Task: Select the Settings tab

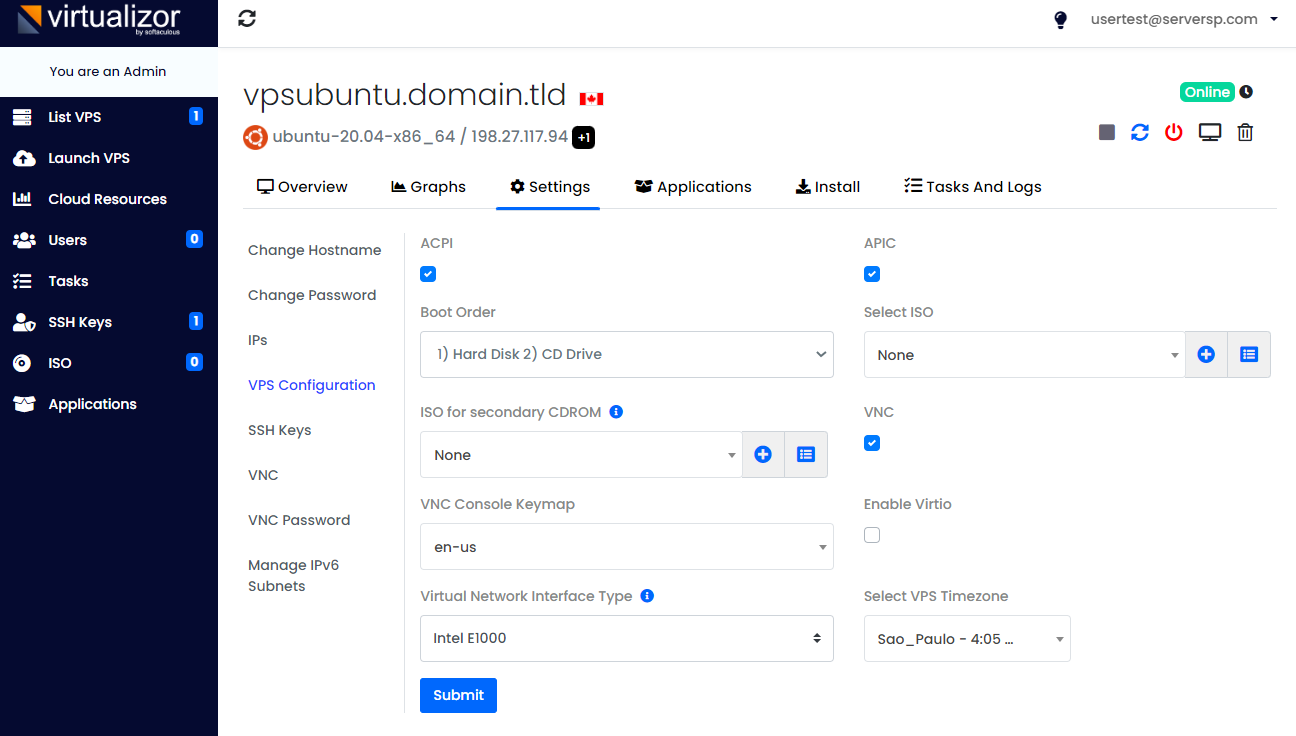Action: tap(549, 187)
